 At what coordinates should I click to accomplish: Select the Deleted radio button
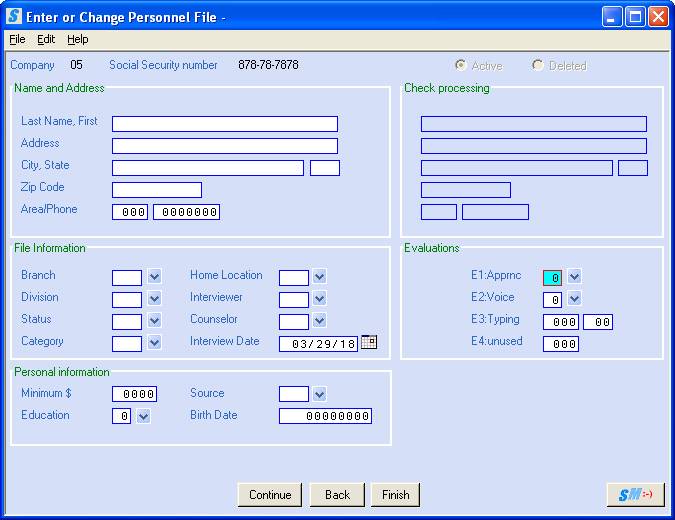538,65
